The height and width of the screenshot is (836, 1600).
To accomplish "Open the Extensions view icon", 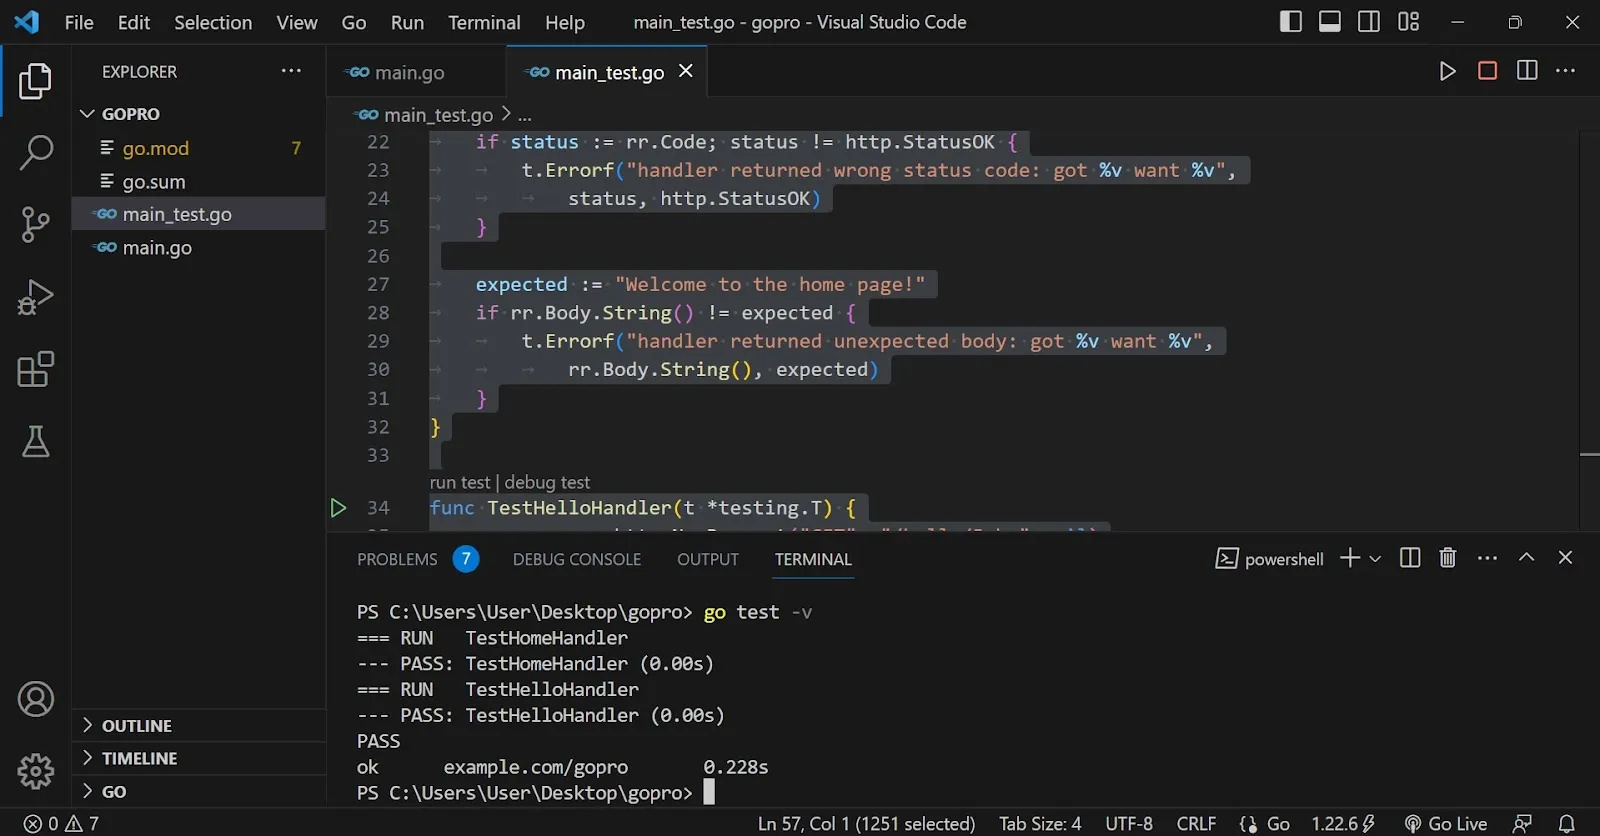I will [x=36, y=369].
